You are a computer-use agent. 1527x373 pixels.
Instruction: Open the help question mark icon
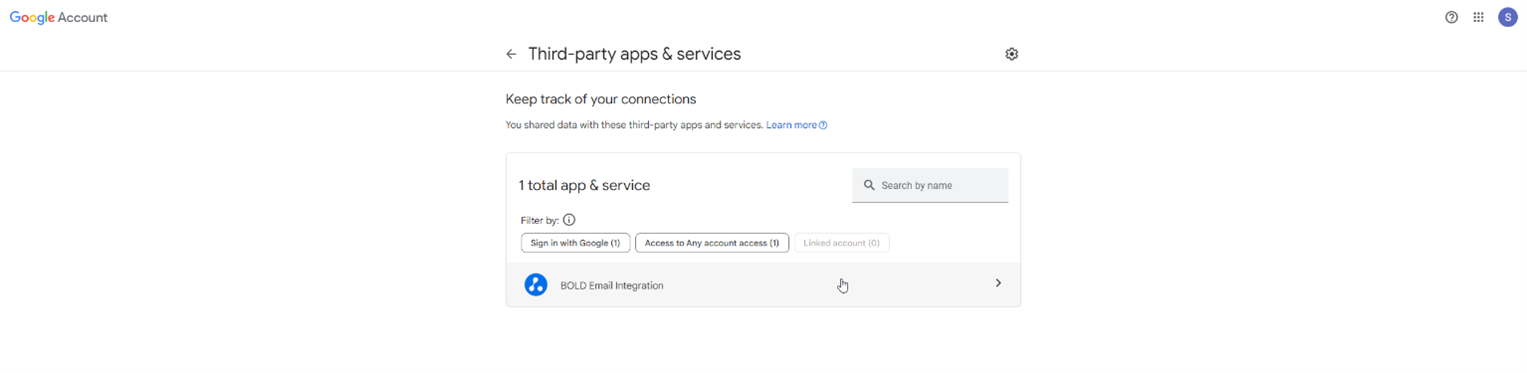[1451, 17]
